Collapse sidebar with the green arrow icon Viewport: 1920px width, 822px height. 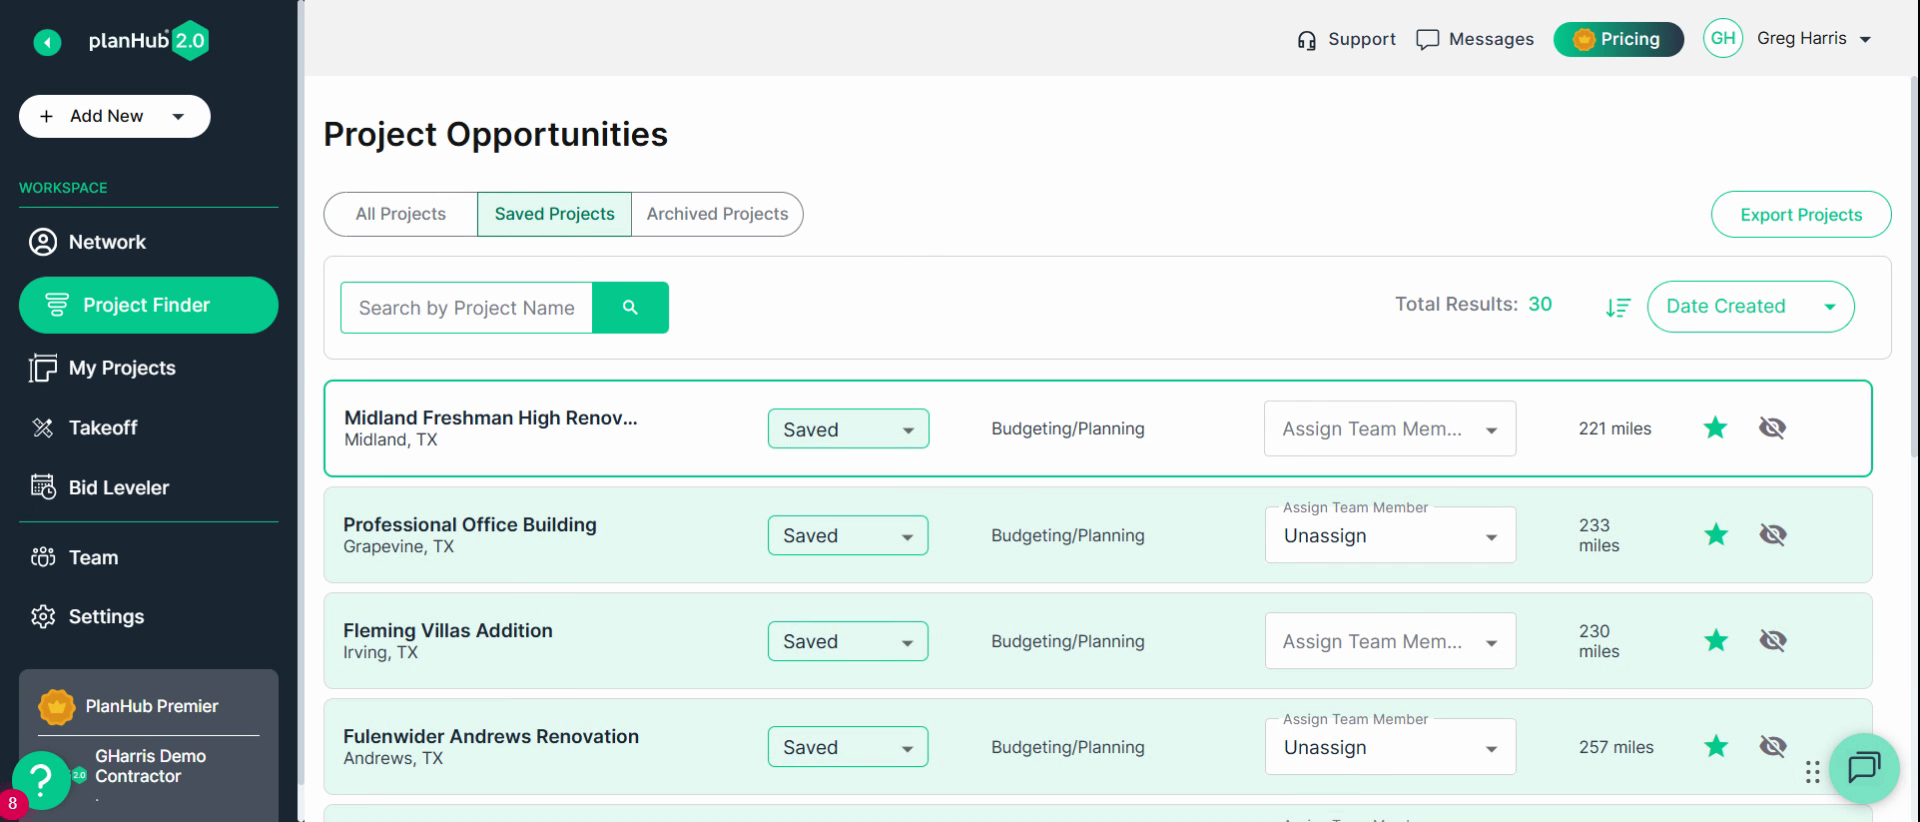(47, 42)
